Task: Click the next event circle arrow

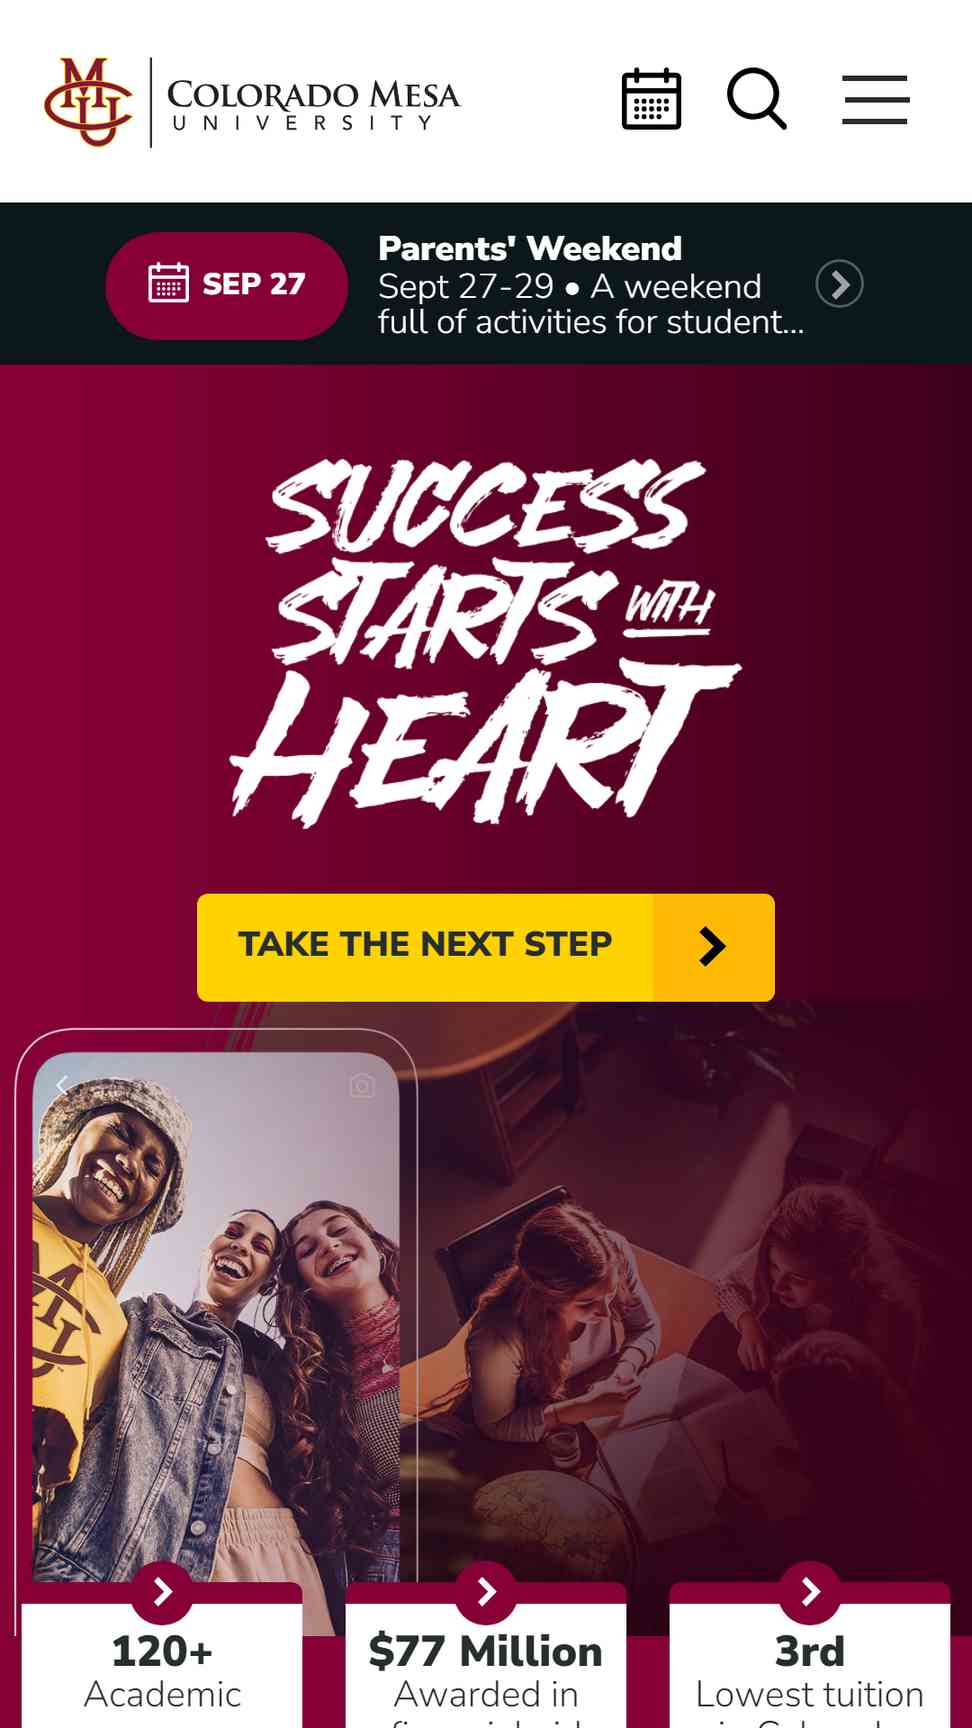Action: tap(839, 284)
